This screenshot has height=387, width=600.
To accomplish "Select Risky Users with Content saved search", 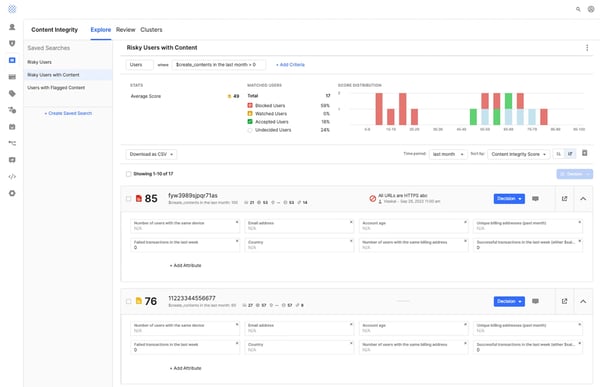I will (68, 75).
